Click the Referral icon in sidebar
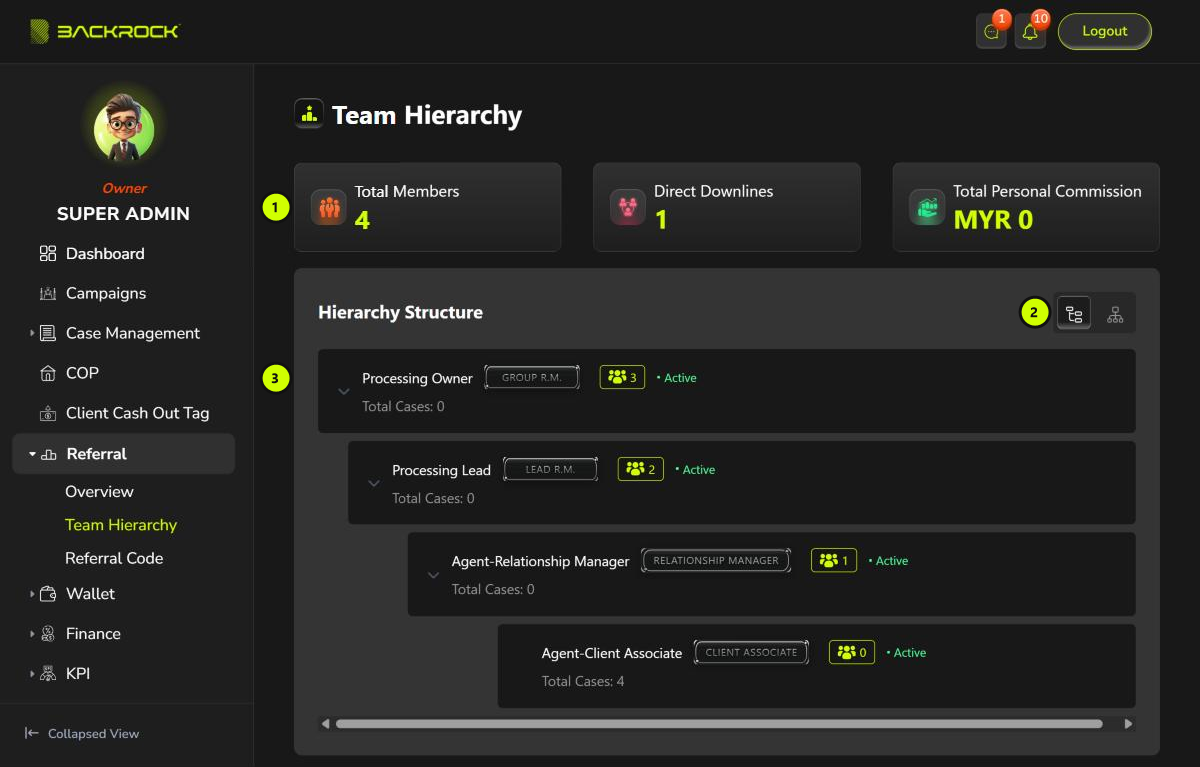The height and width of the screenshot is (767, 1200). pos(49,454)
